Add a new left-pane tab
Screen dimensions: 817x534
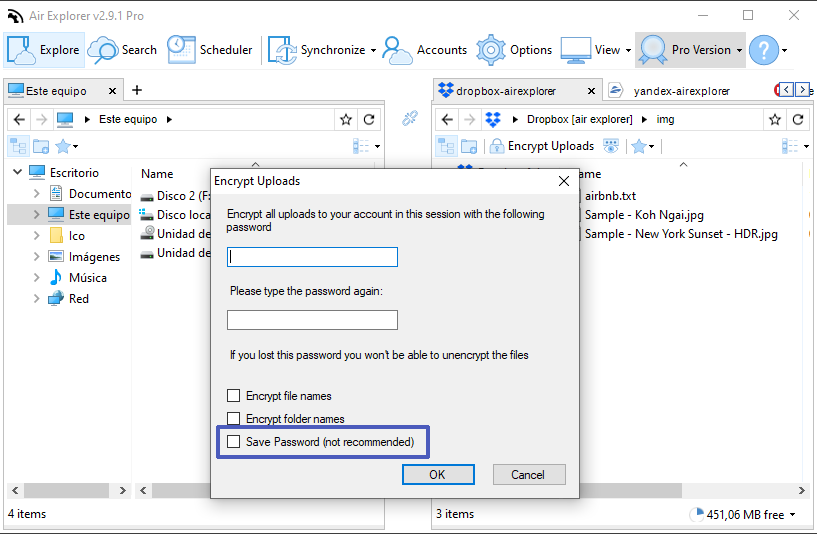(x=137, y=90)
